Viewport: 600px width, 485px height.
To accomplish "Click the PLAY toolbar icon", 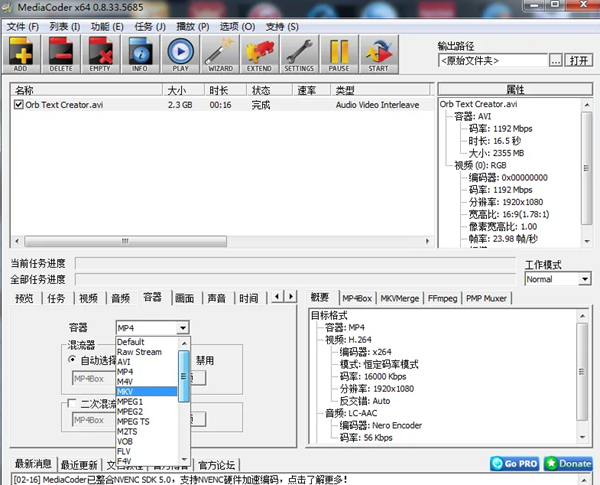I will 180,54.
